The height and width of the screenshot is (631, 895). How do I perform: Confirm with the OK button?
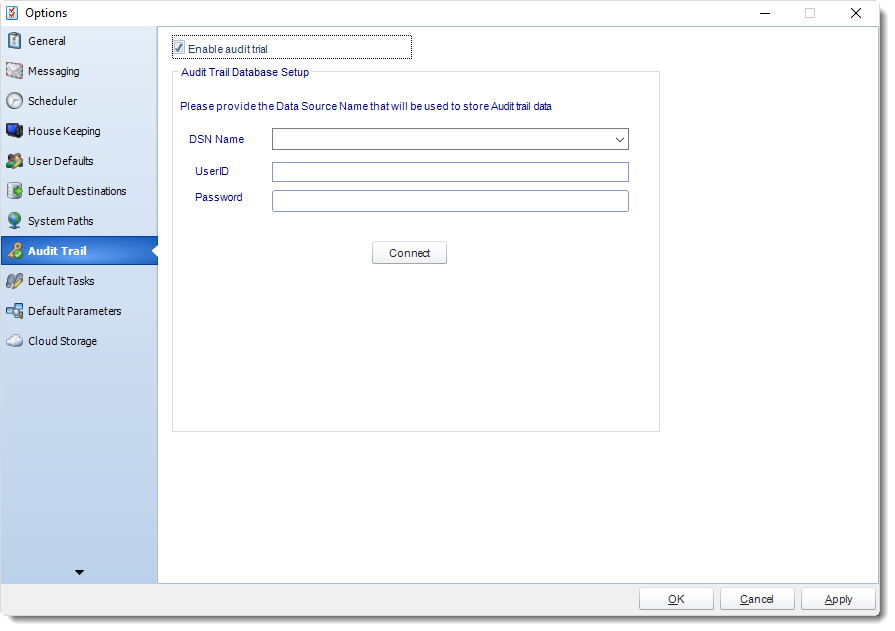[676, 599]
